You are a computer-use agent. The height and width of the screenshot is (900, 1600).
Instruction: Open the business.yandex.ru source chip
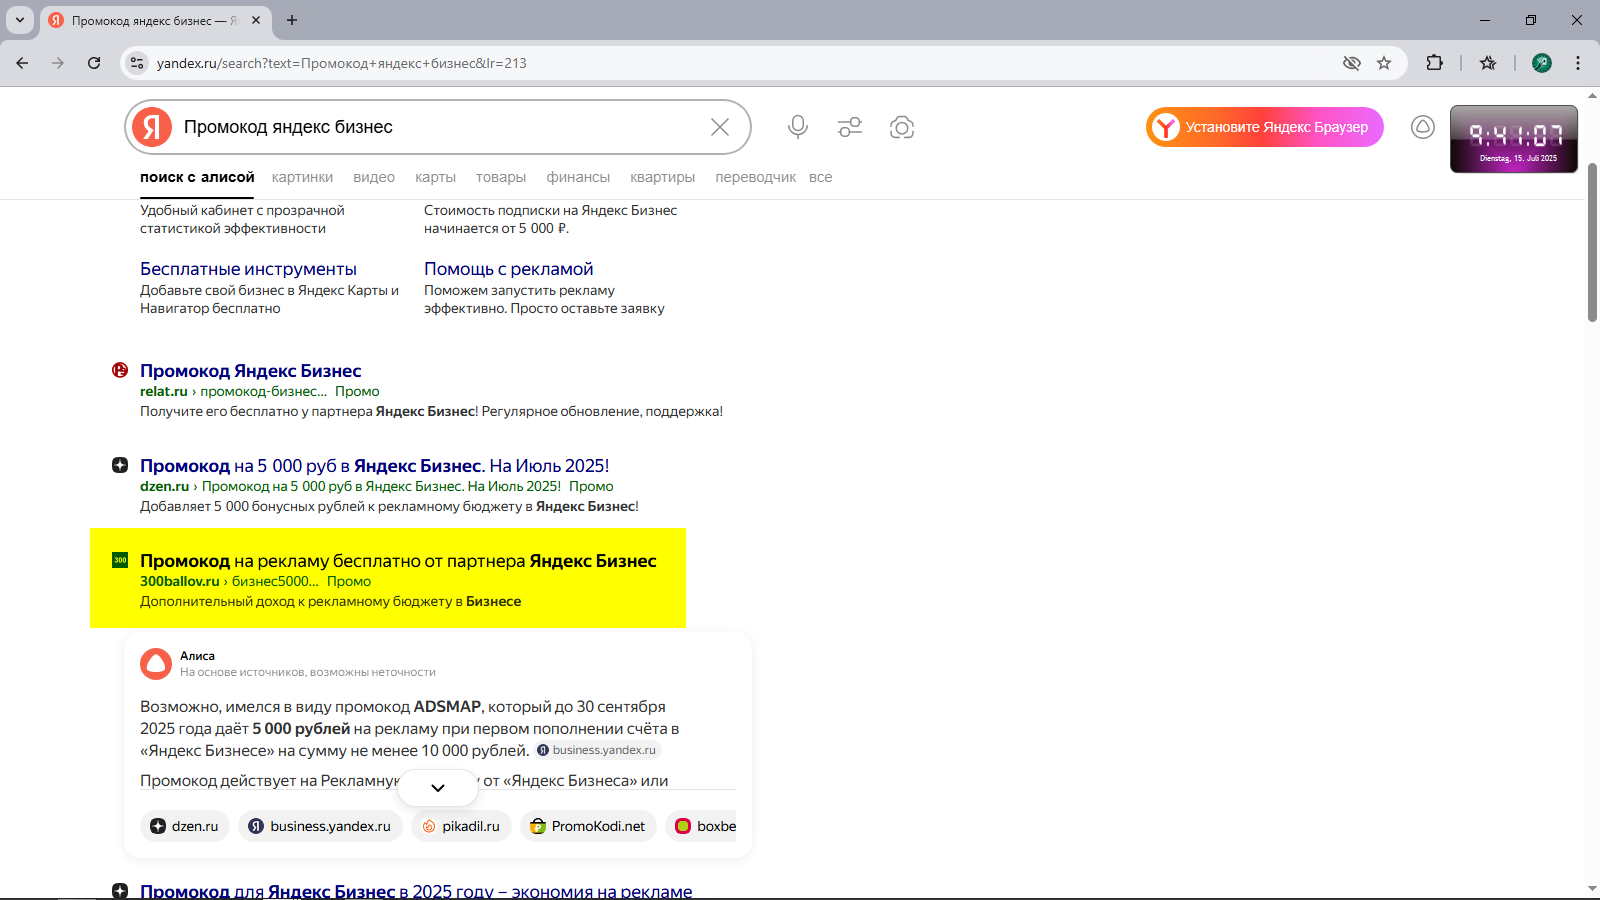coord(320,826)
